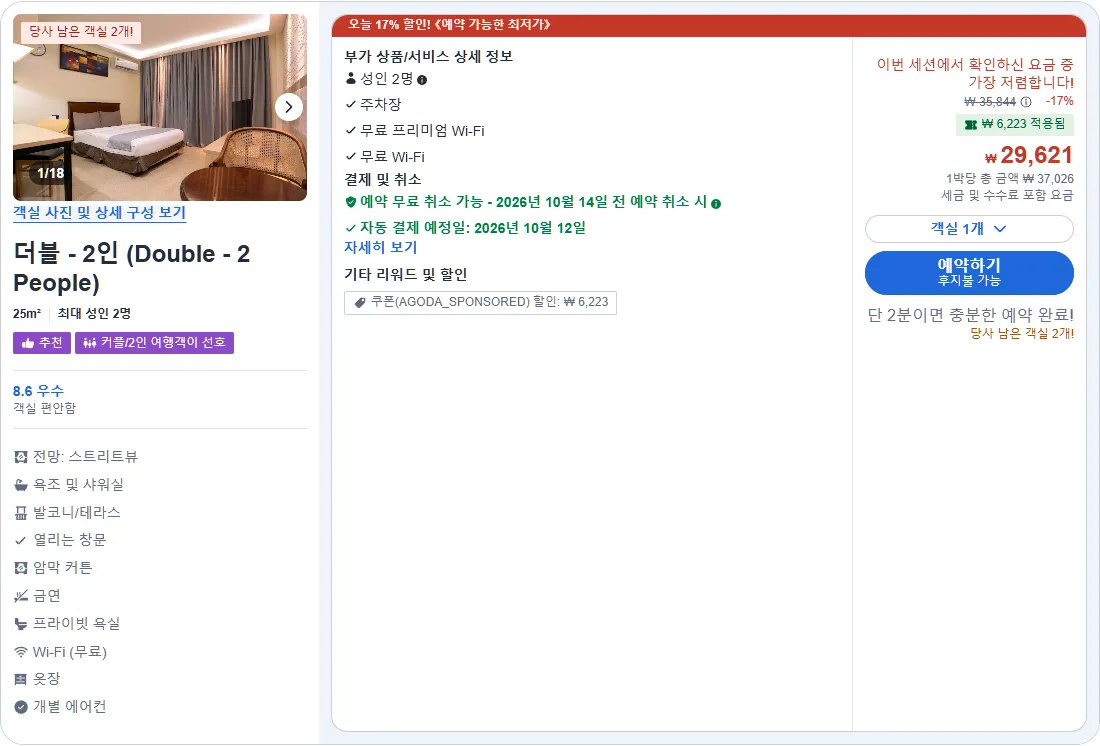Select the balcony 발코니/테라스 icon

coord(21,513)
